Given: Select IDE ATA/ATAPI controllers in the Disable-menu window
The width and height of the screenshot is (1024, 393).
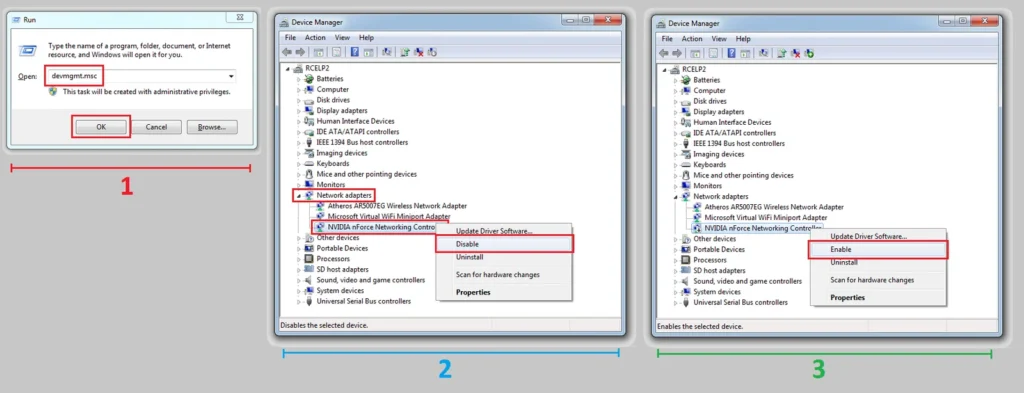Looking at the screenshot, I should [357, 132].
